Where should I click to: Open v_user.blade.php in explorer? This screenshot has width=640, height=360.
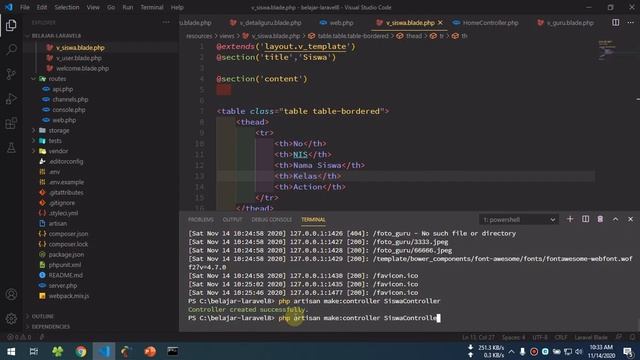[78, 58]
